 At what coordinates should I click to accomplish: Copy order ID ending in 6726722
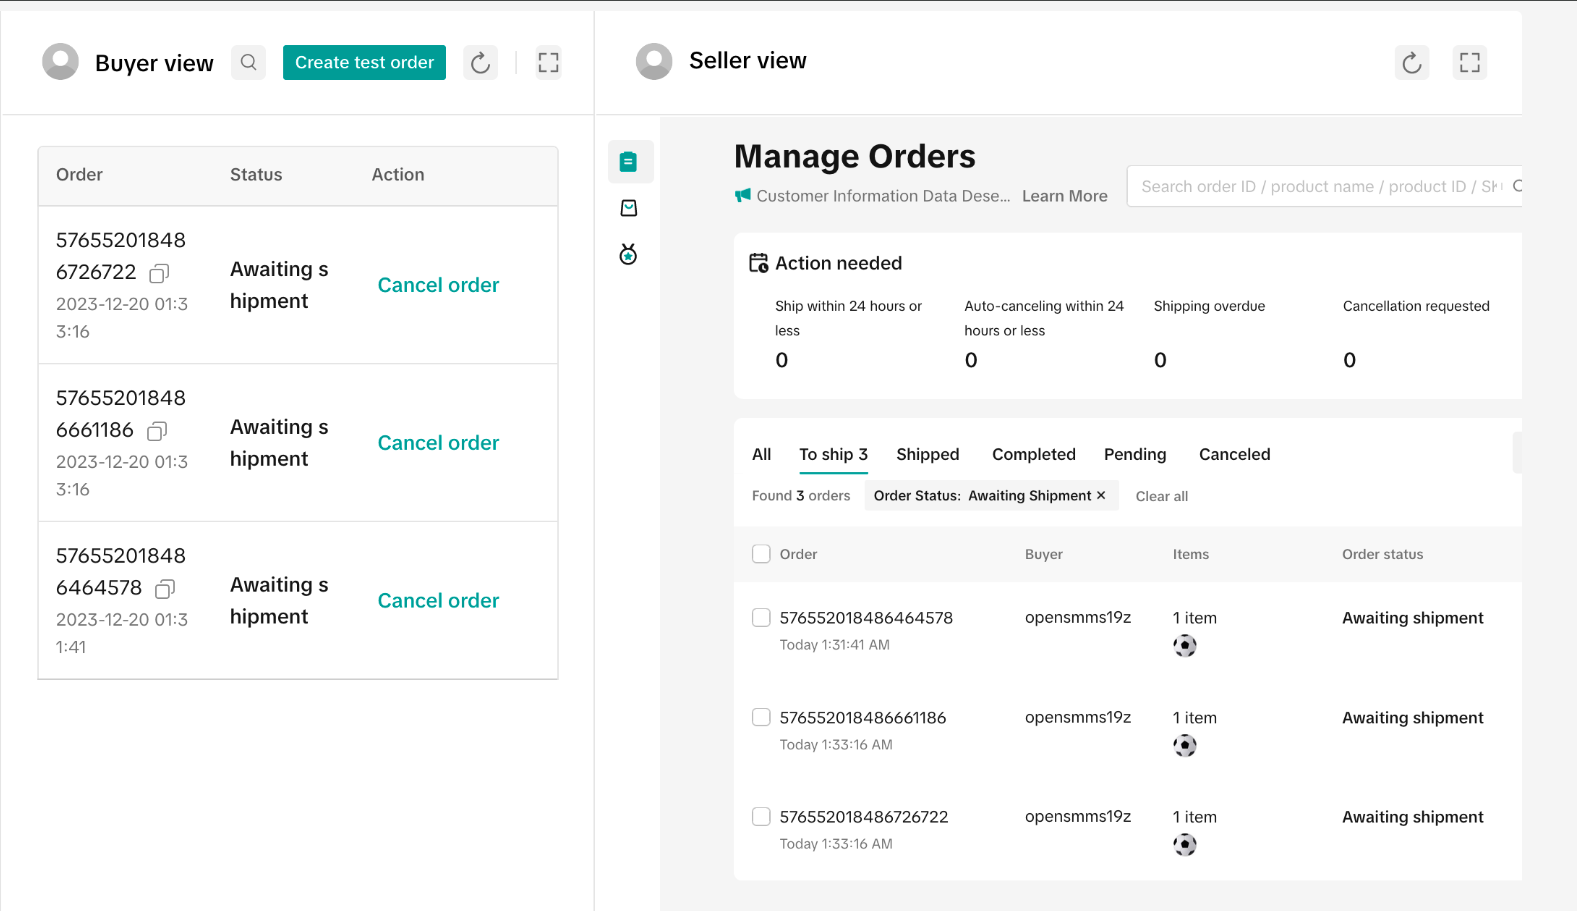pyautogui.click(x=159, y=273)
